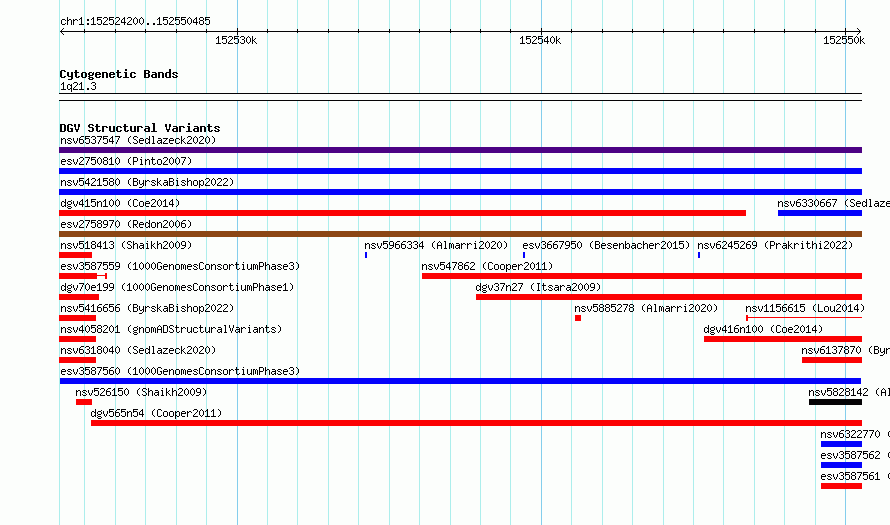Open nsv5966334 (Almarri2020) label
This screenshot has height=525, width=890.
pyautogui.click(x=436, y=245)
